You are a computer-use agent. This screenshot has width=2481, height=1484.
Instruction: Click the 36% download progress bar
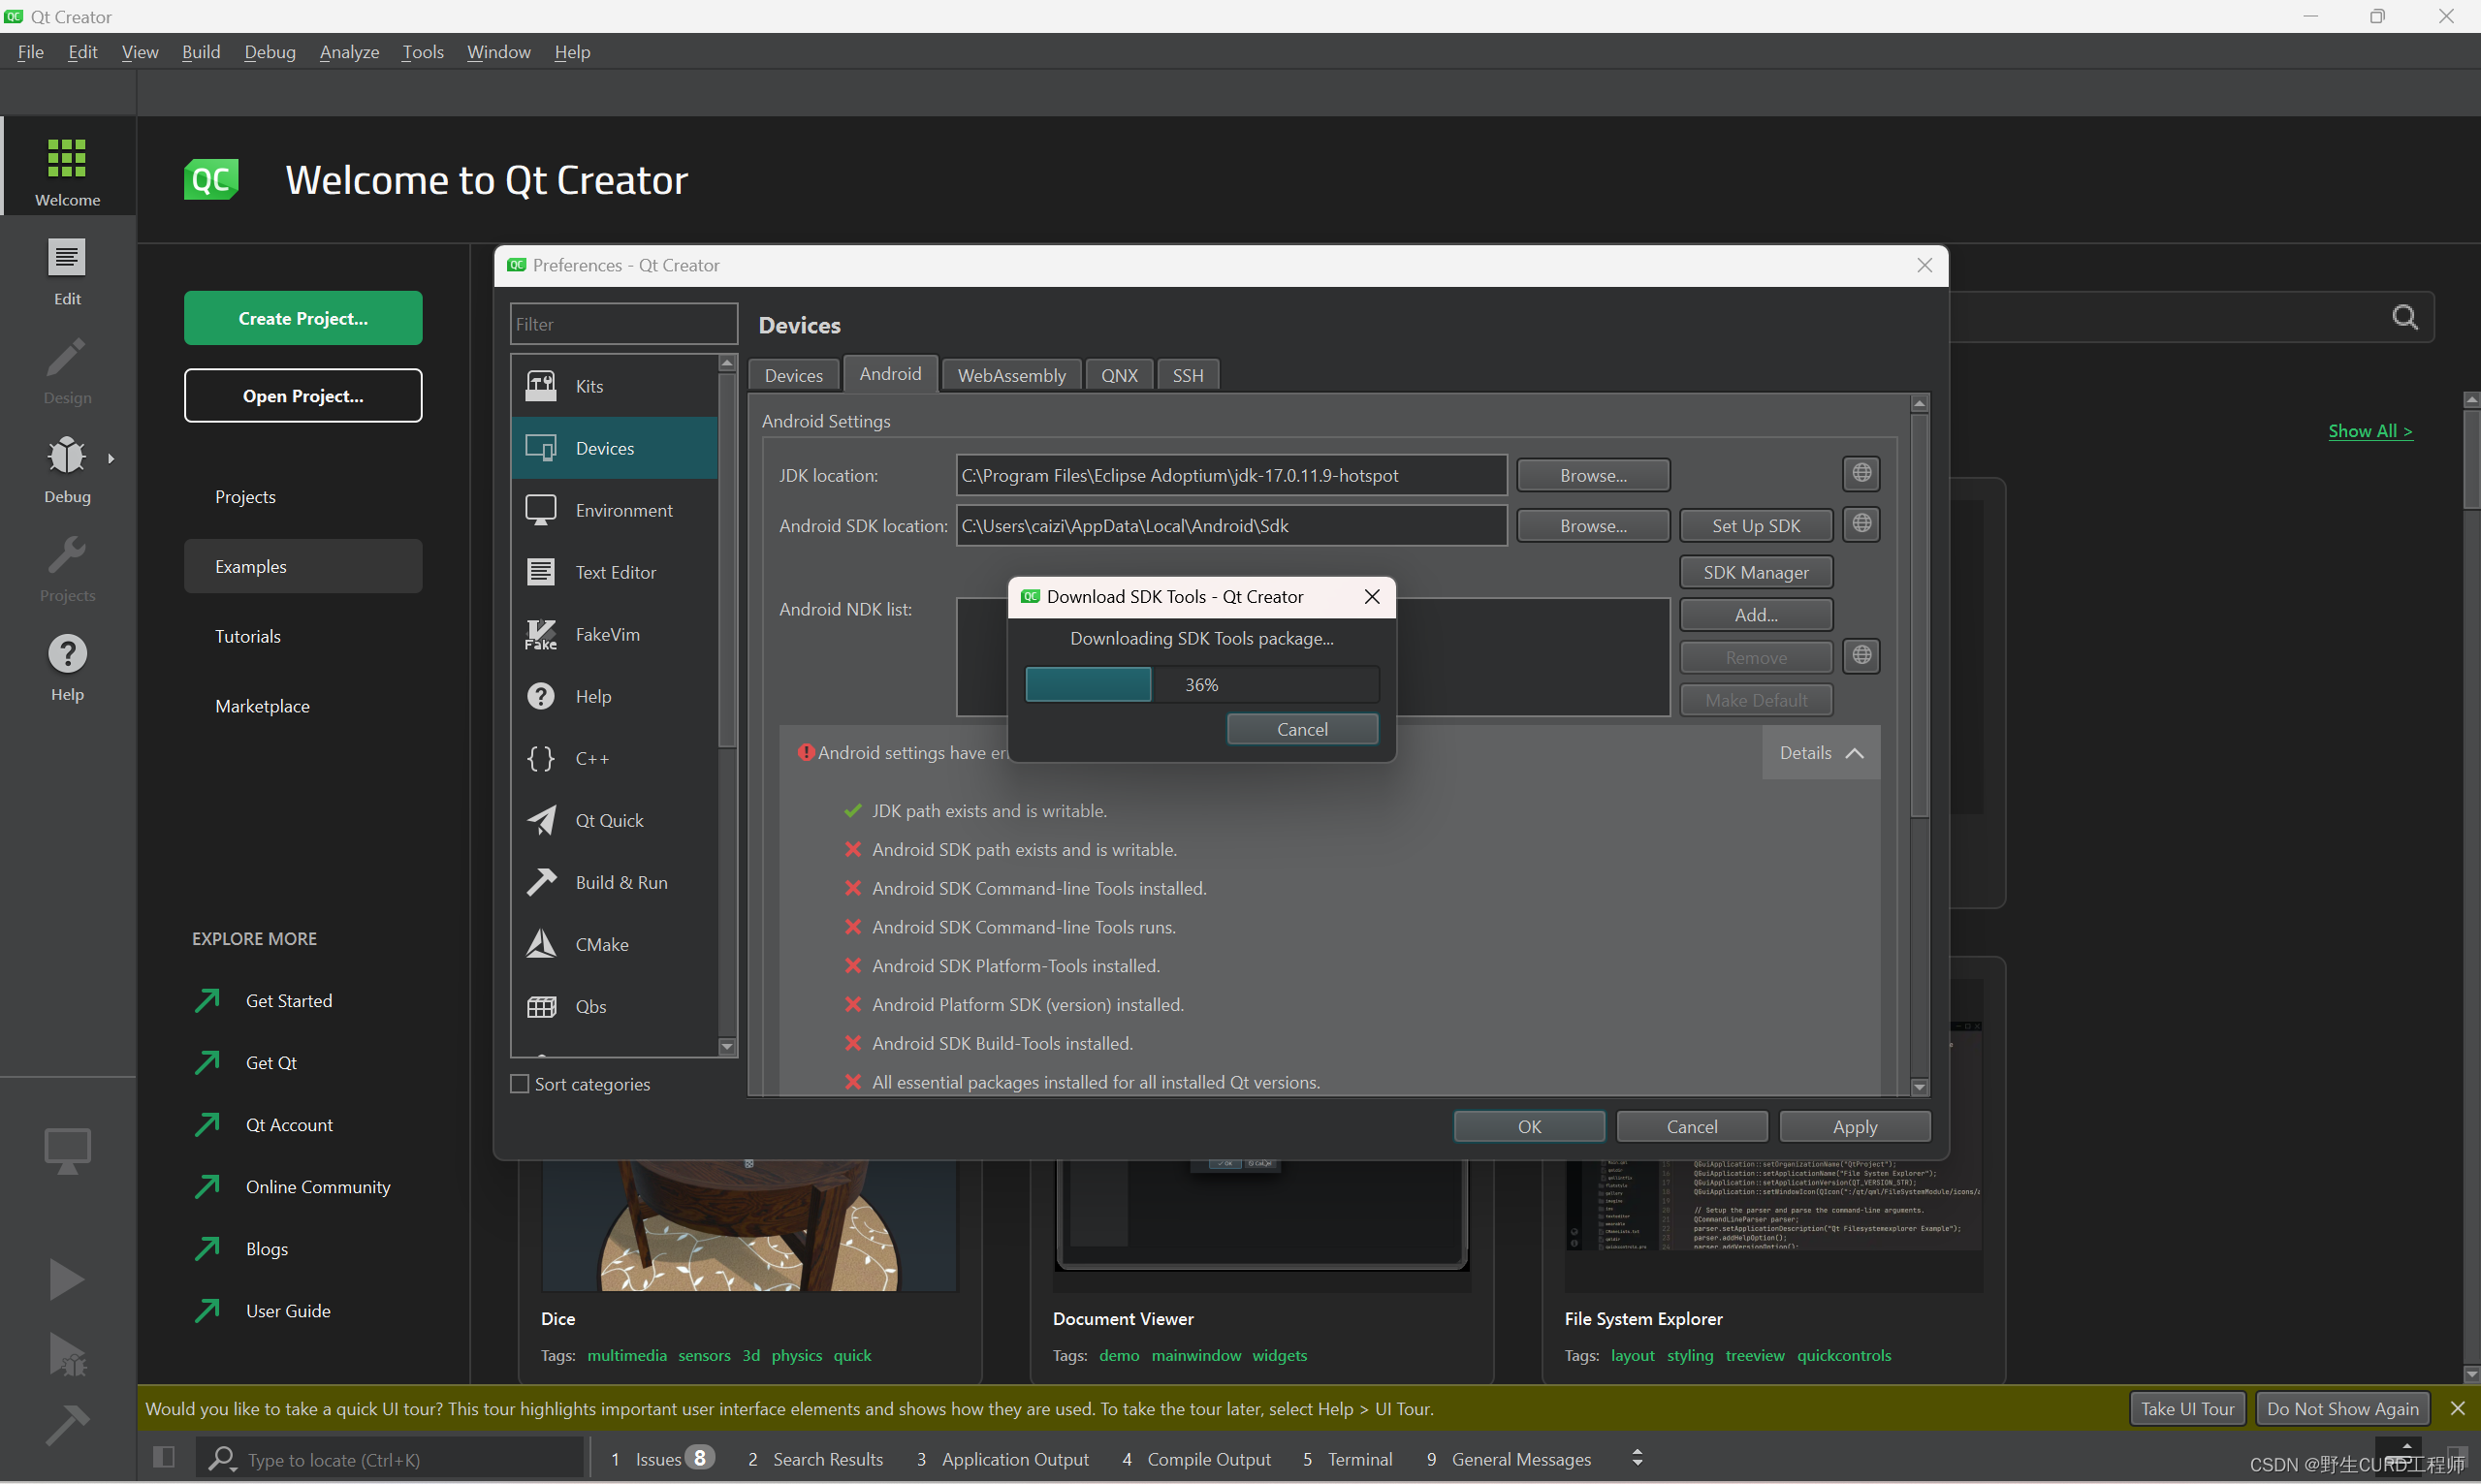click(x=1202, y=684)
